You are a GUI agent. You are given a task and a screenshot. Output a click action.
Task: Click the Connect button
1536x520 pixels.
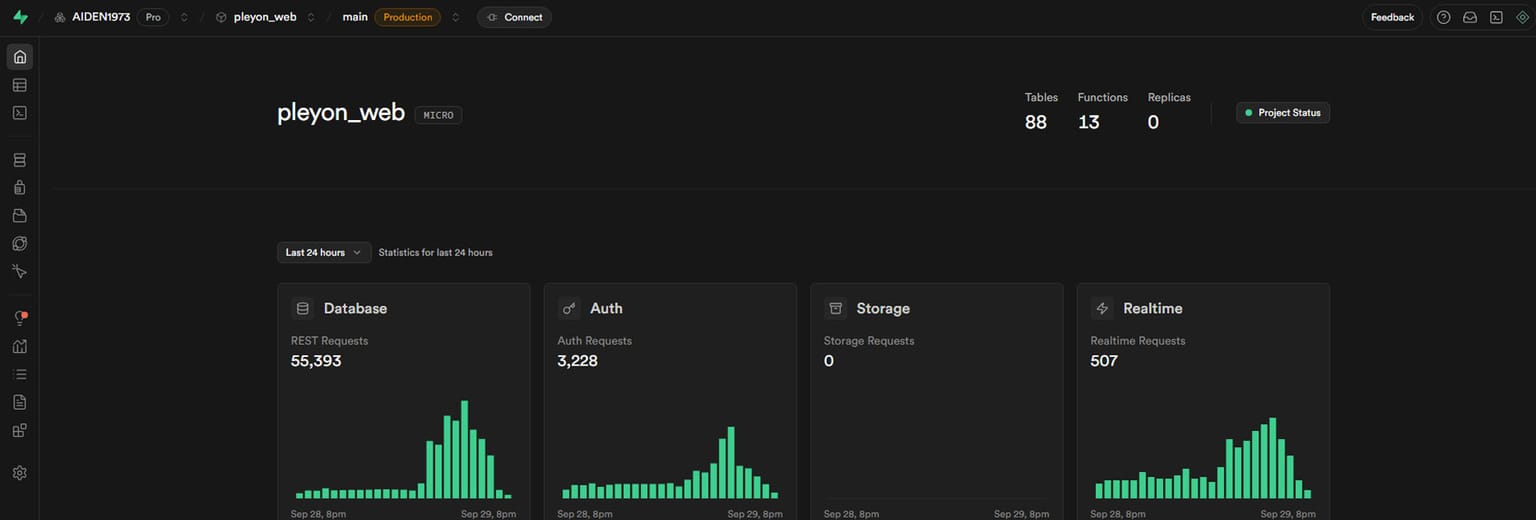[x=514, y=17]
